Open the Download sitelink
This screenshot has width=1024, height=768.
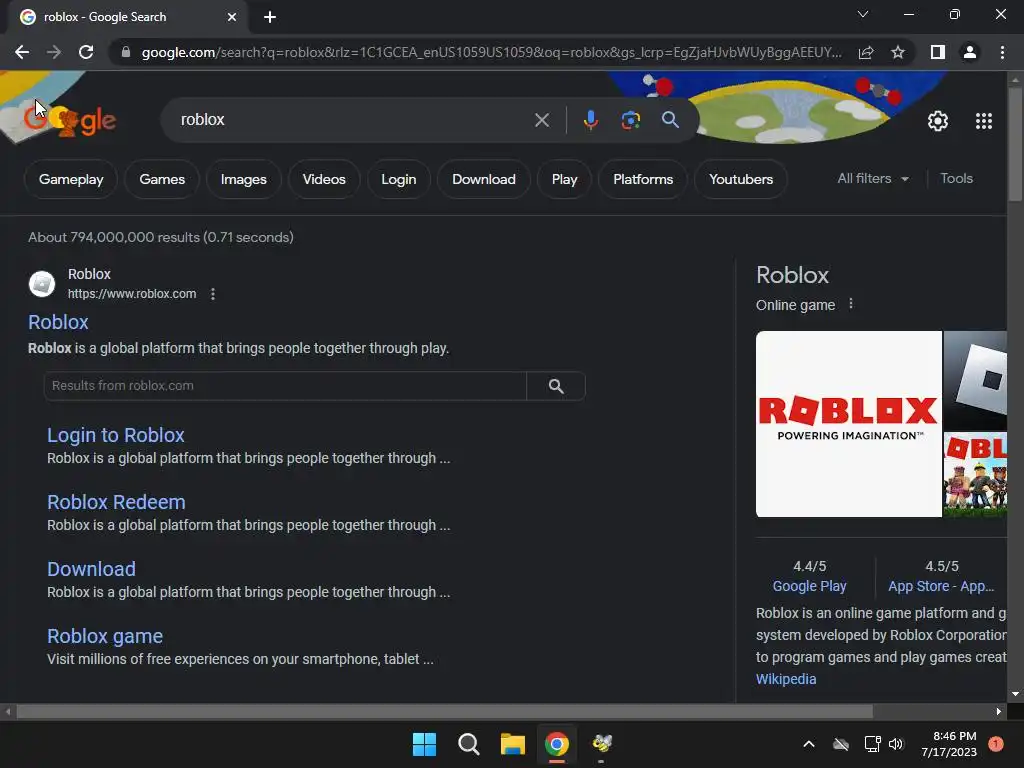91,569
